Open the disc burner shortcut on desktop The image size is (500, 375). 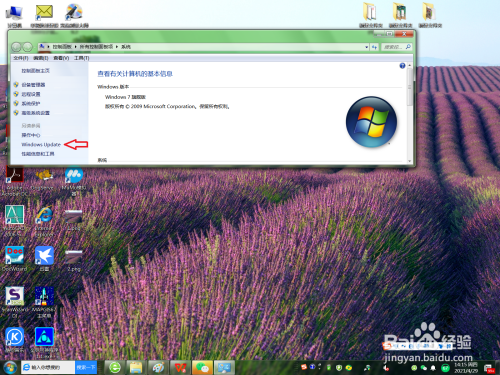(74, 16)
